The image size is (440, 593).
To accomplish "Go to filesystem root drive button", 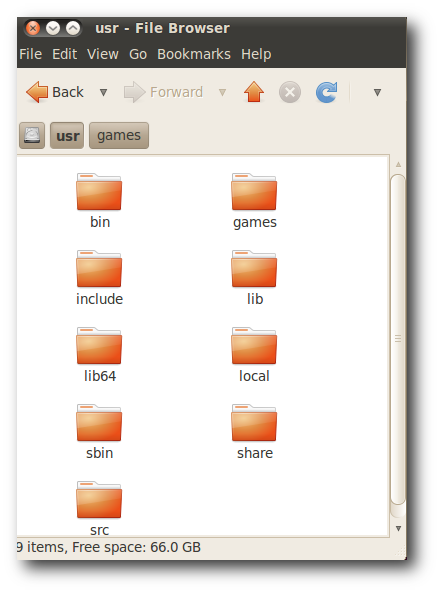I will [32, 135].
